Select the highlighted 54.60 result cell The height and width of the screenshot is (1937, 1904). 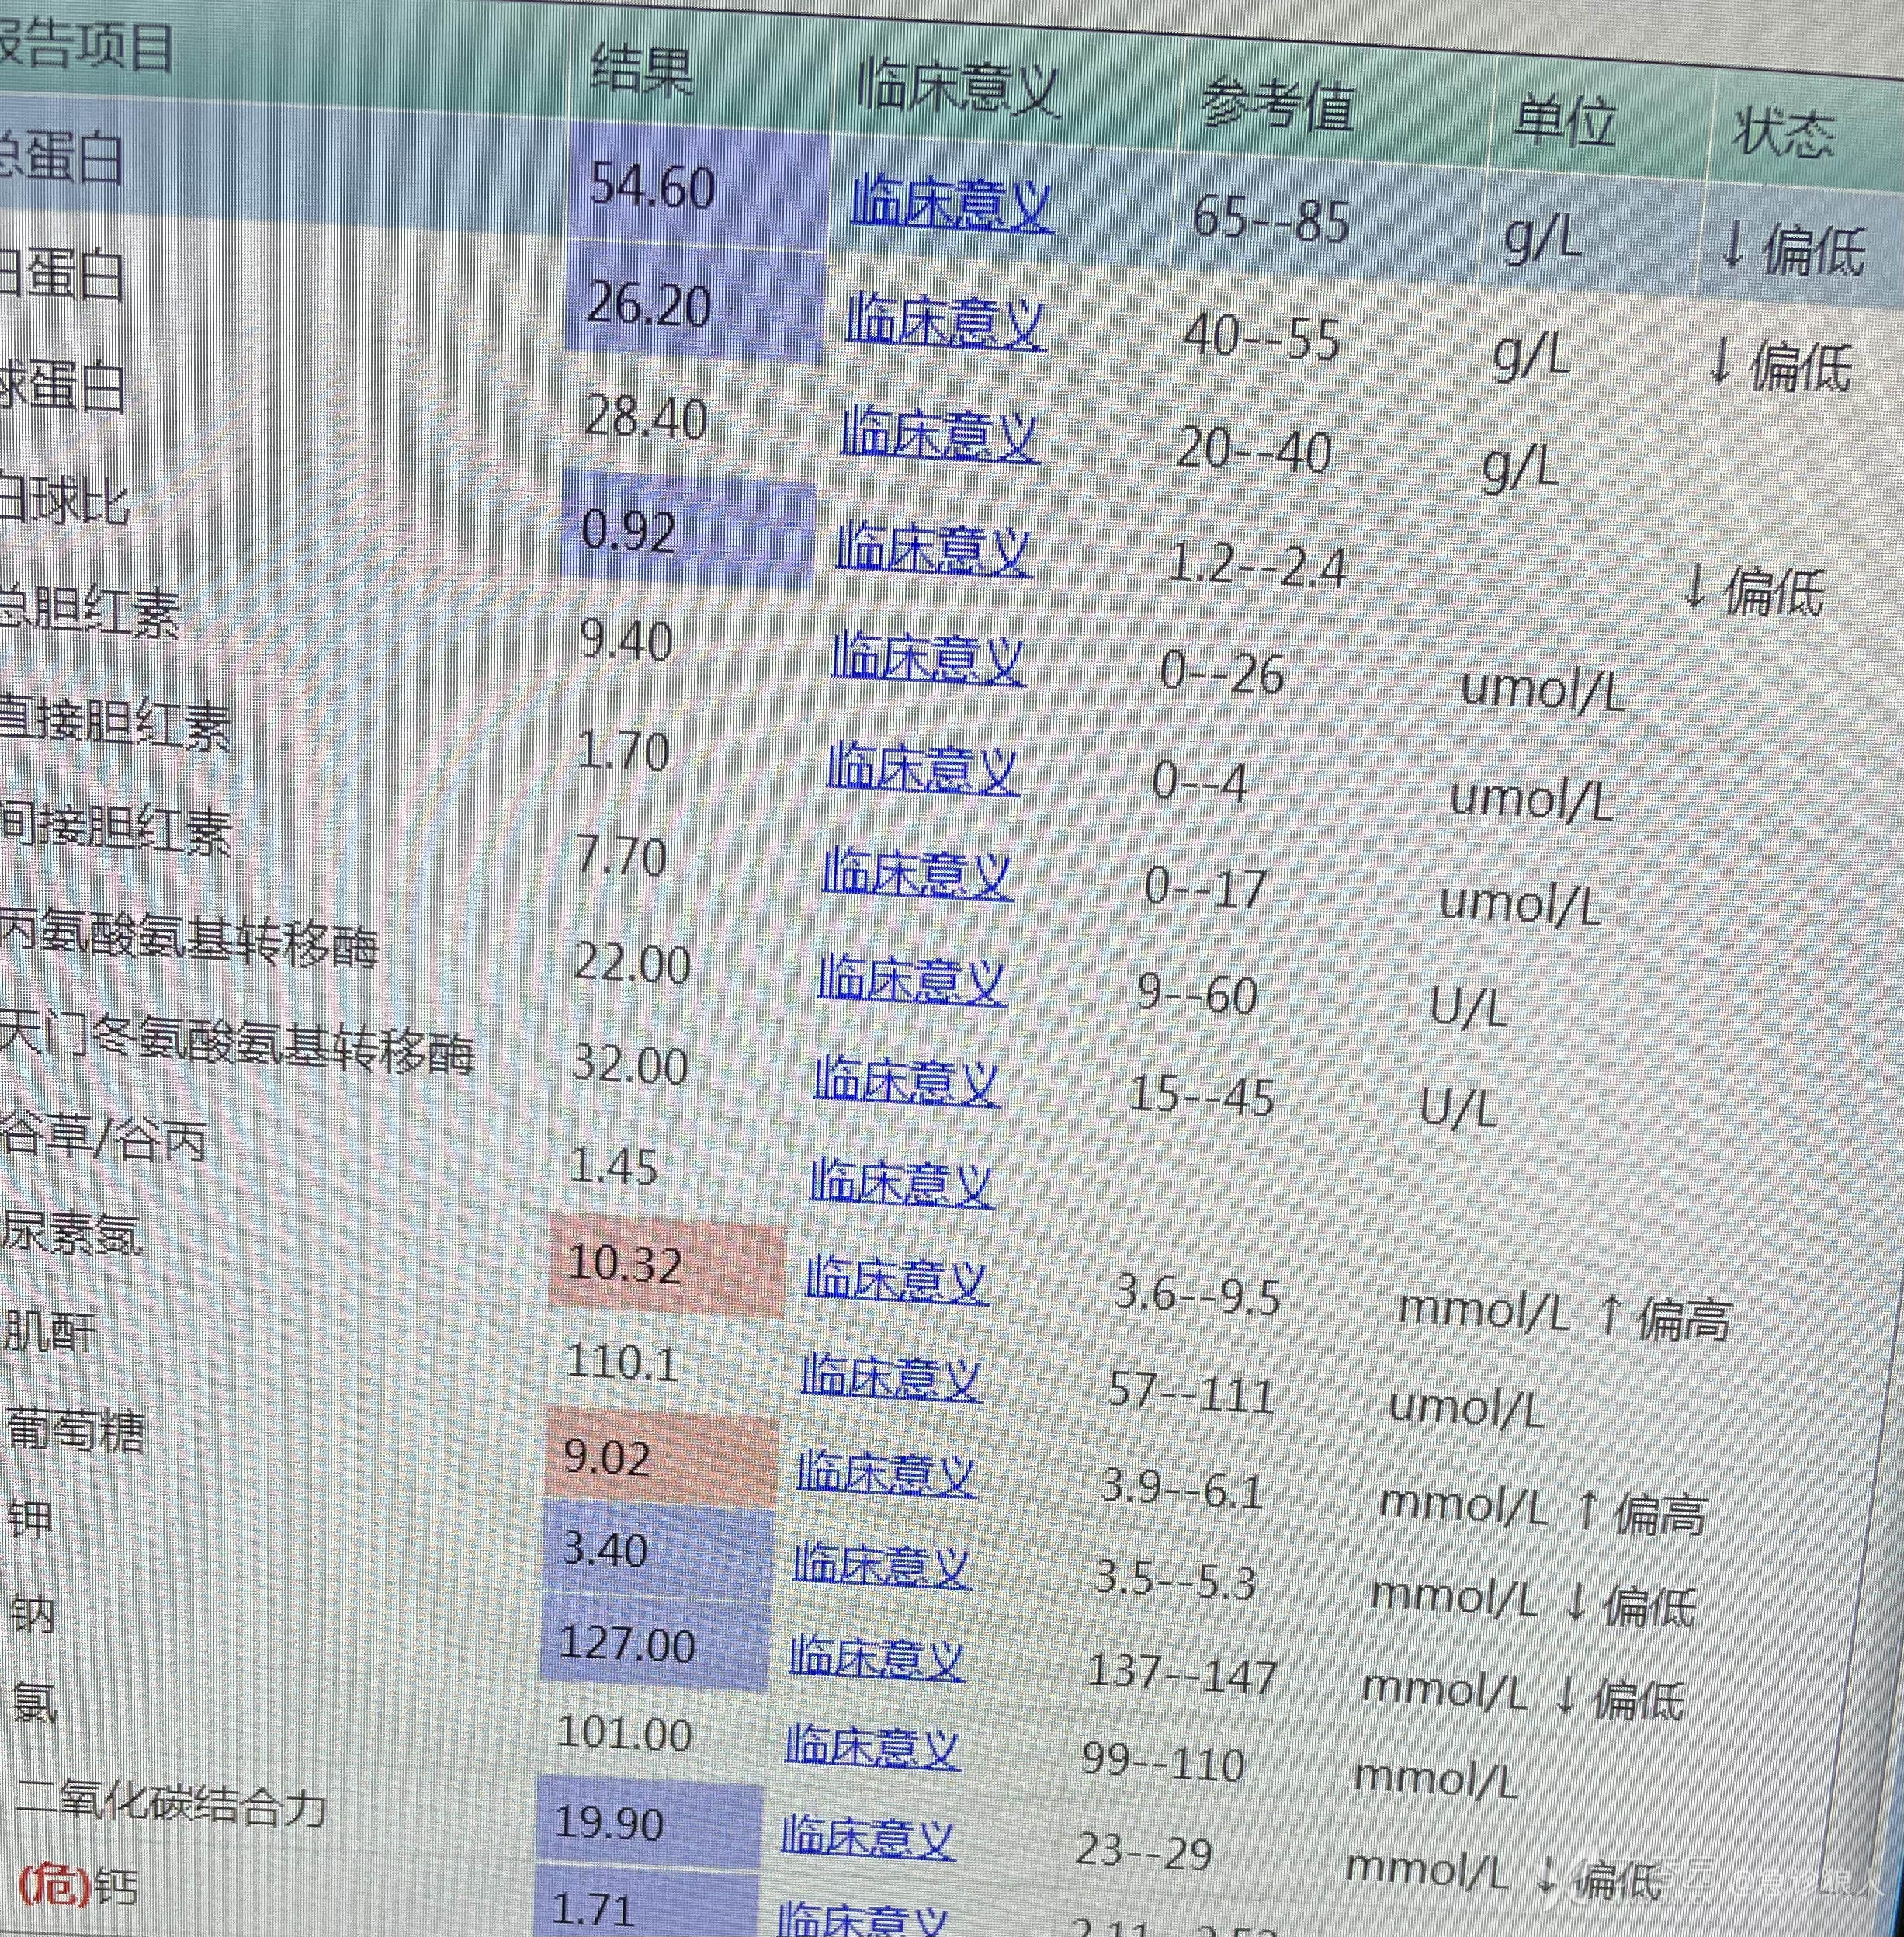[652, 187]
